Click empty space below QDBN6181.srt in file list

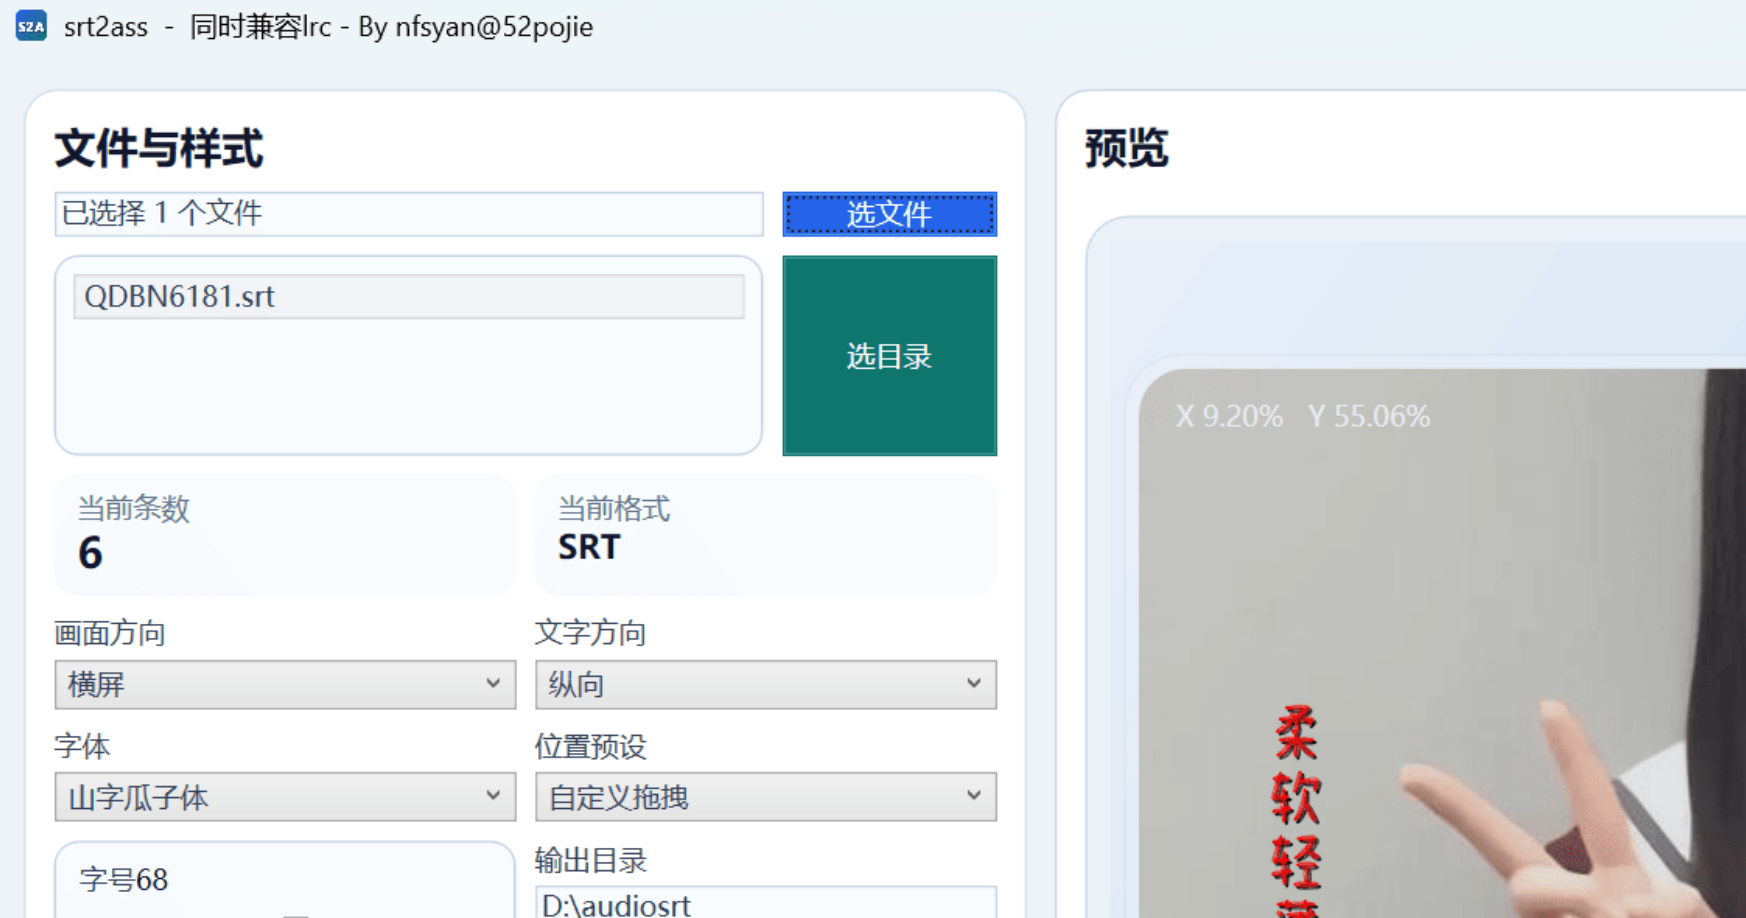click(408, 390)
